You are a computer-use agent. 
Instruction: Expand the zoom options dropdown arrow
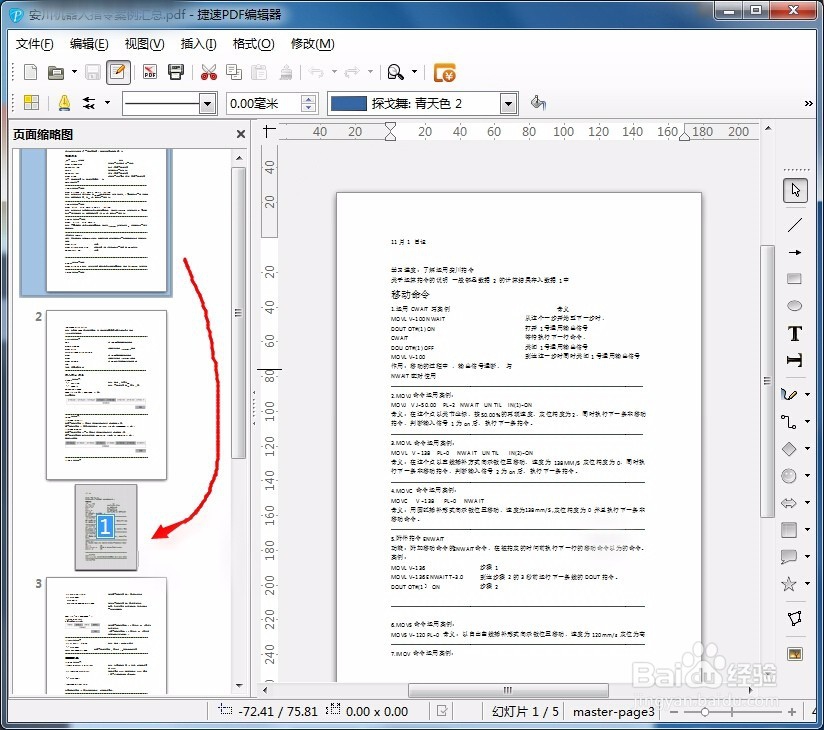click(414, 71)
